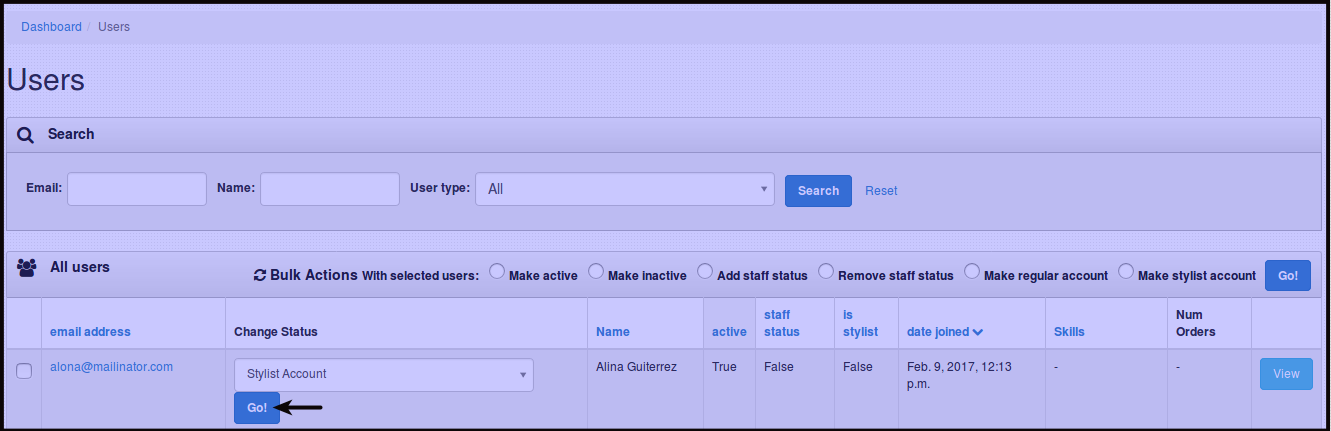
Task: Click the View button for Alina Guiterrez
Action: pos(1286,374)
